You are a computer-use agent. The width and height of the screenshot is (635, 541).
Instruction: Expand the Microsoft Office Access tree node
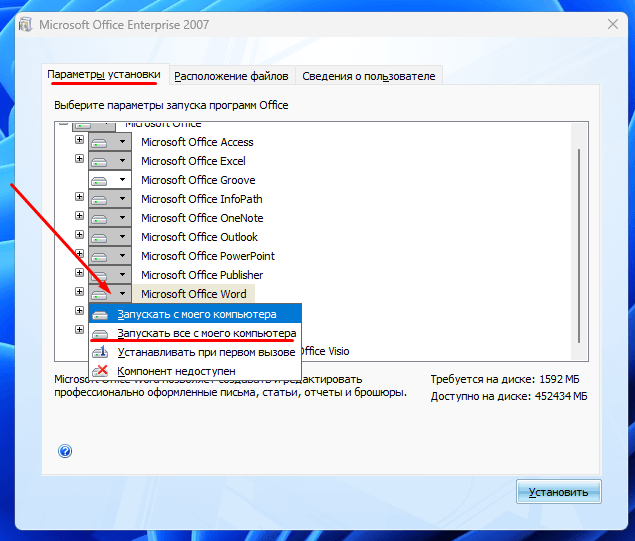pos(79,140)
